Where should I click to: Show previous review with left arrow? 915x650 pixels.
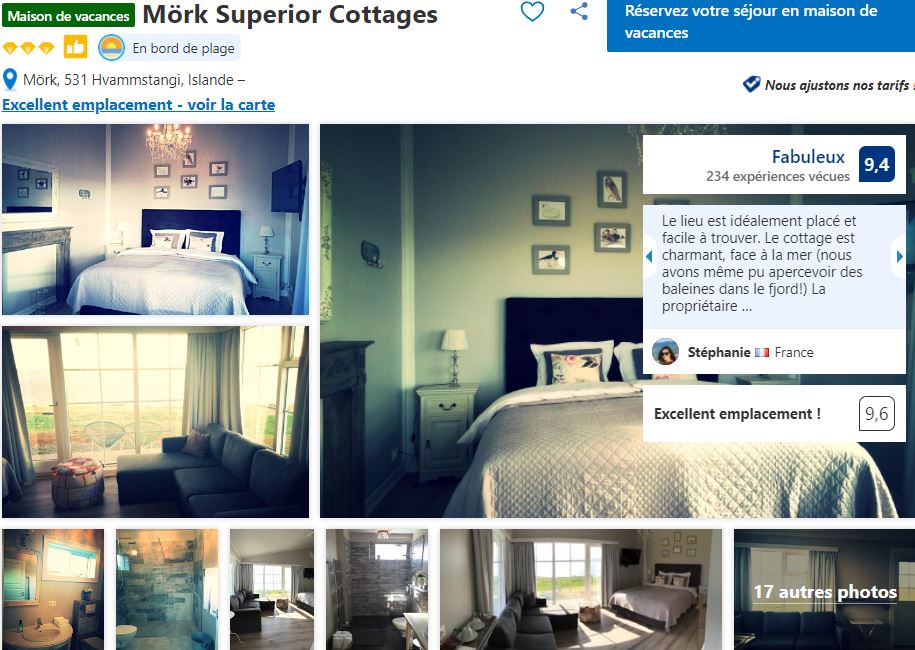[x=649, y=256]
